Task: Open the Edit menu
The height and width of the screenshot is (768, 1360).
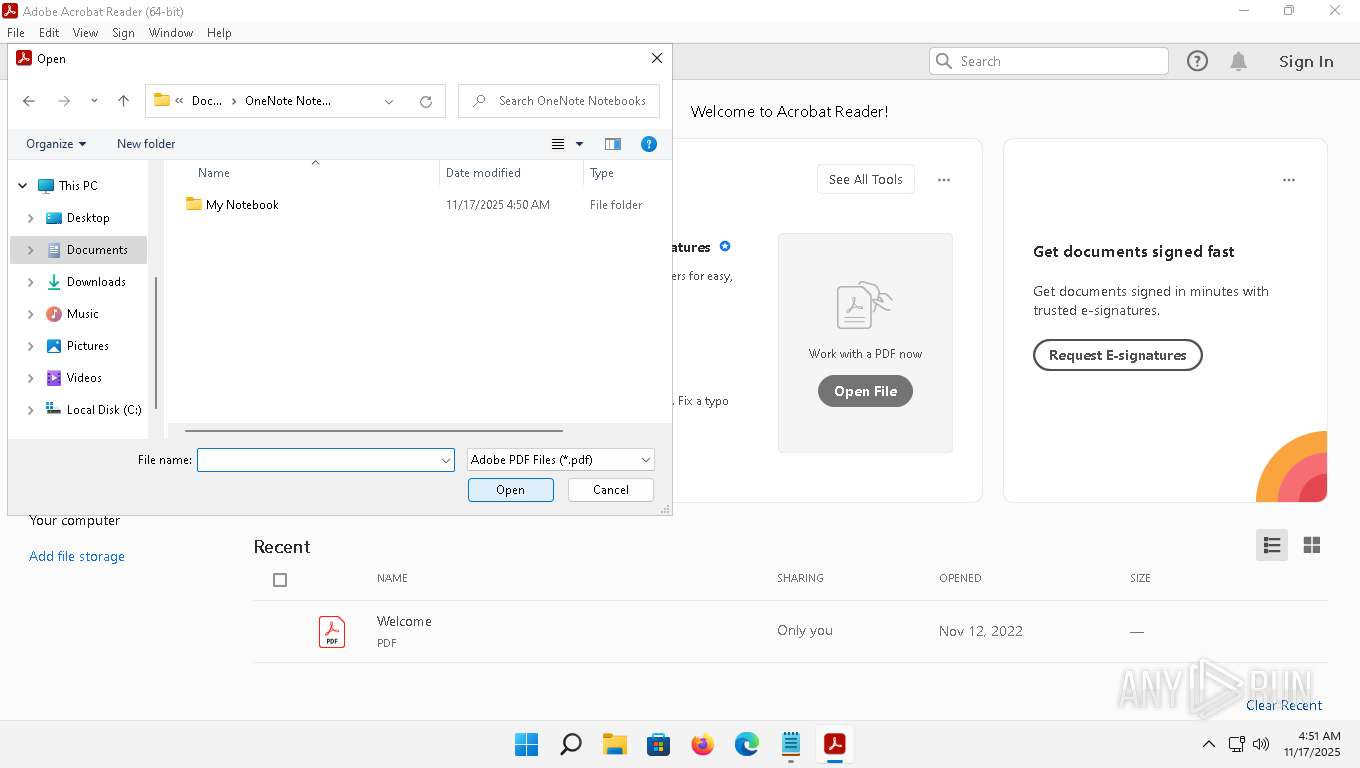Action: click(x=49, y=33)
